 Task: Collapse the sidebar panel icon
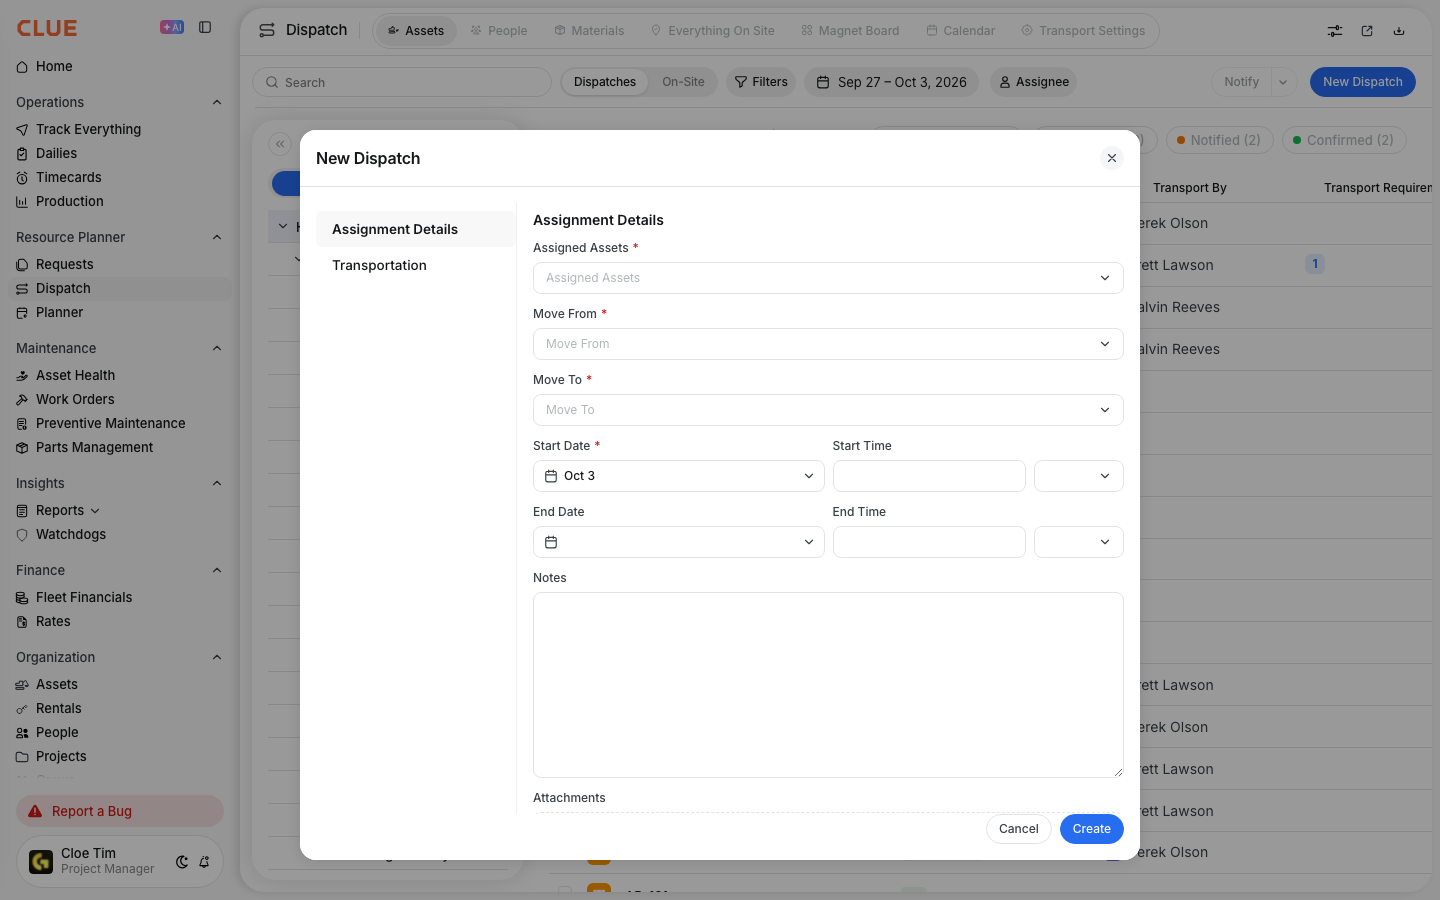(205, 27)
